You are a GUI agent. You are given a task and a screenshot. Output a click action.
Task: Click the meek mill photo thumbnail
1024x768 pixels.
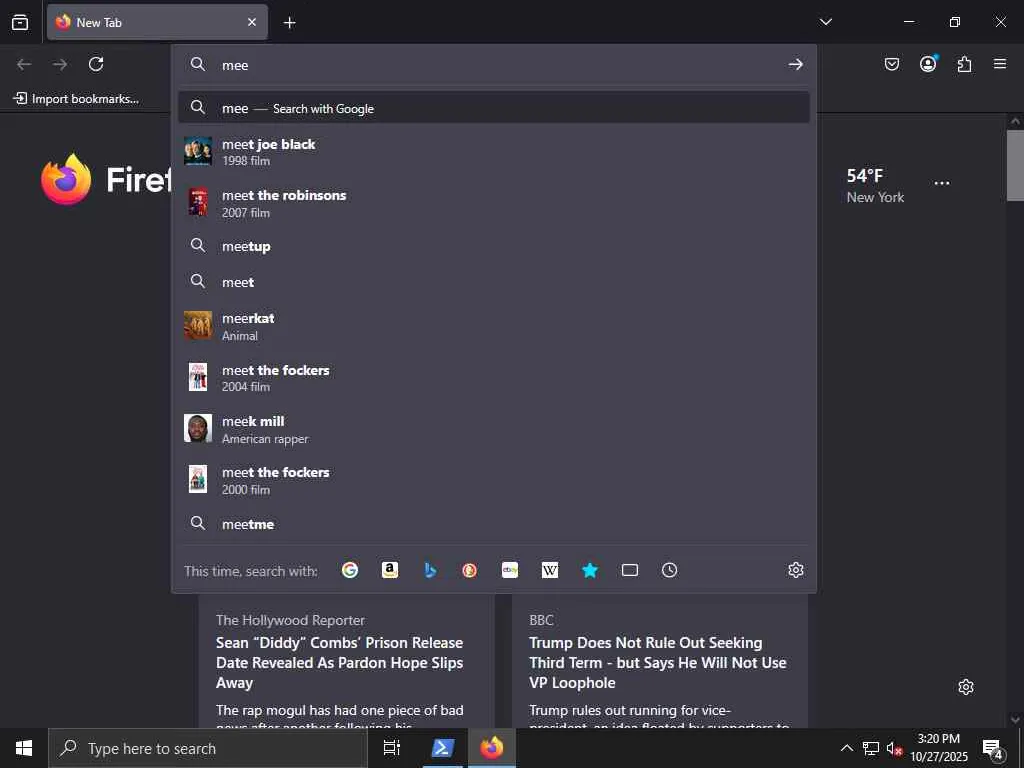[197, 428]
